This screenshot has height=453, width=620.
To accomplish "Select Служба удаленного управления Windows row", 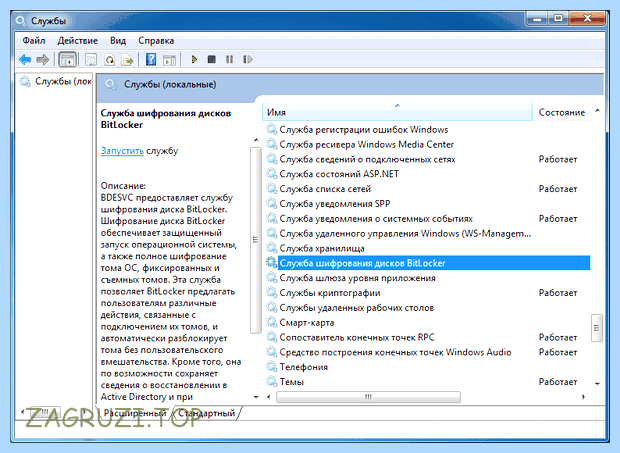I will tap(427, 234).
